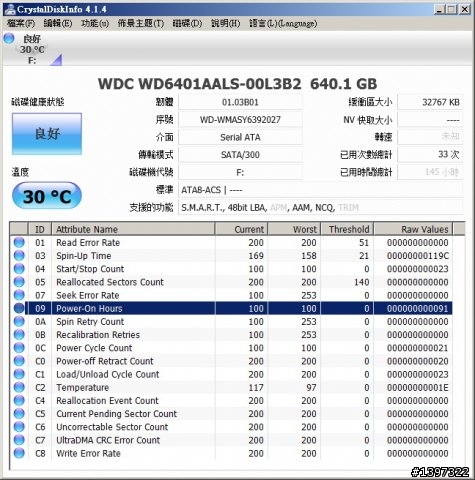This screenshot has height=480, width=475.
Task: Click status icon for Write Error Rate
Action: point(19,453)
